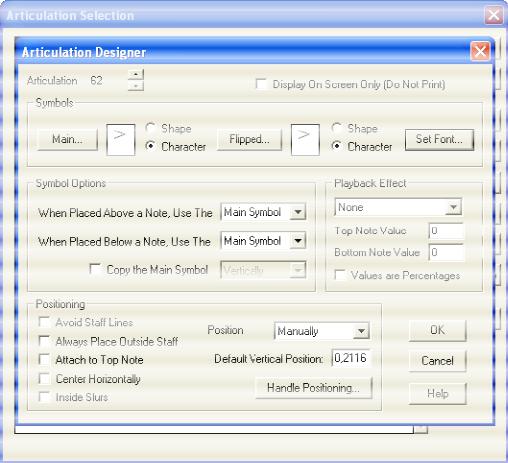Open the Flipped... symbol chooser

249,139
